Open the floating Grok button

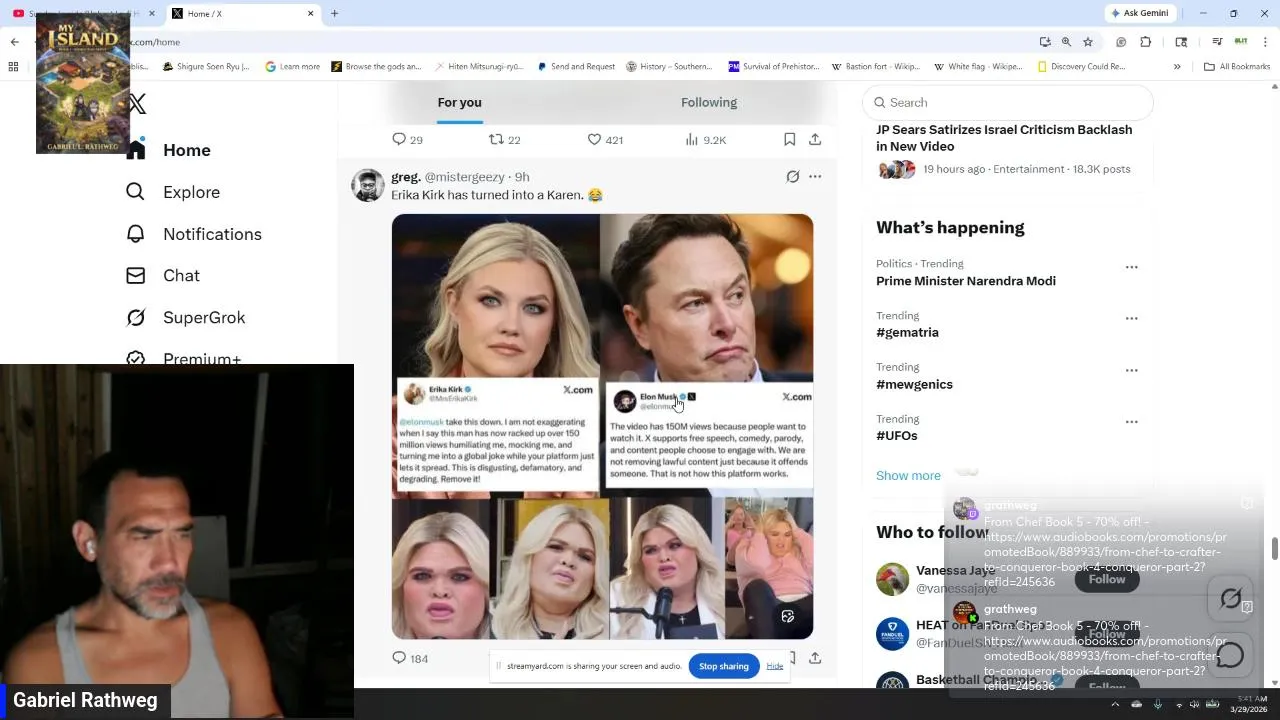tap(1231, 598)
